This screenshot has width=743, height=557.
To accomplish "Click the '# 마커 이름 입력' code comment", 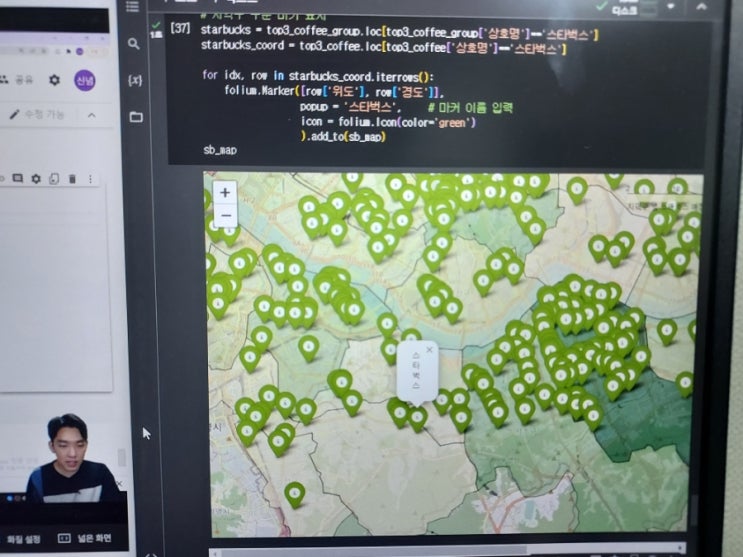I will click(470, 108).
